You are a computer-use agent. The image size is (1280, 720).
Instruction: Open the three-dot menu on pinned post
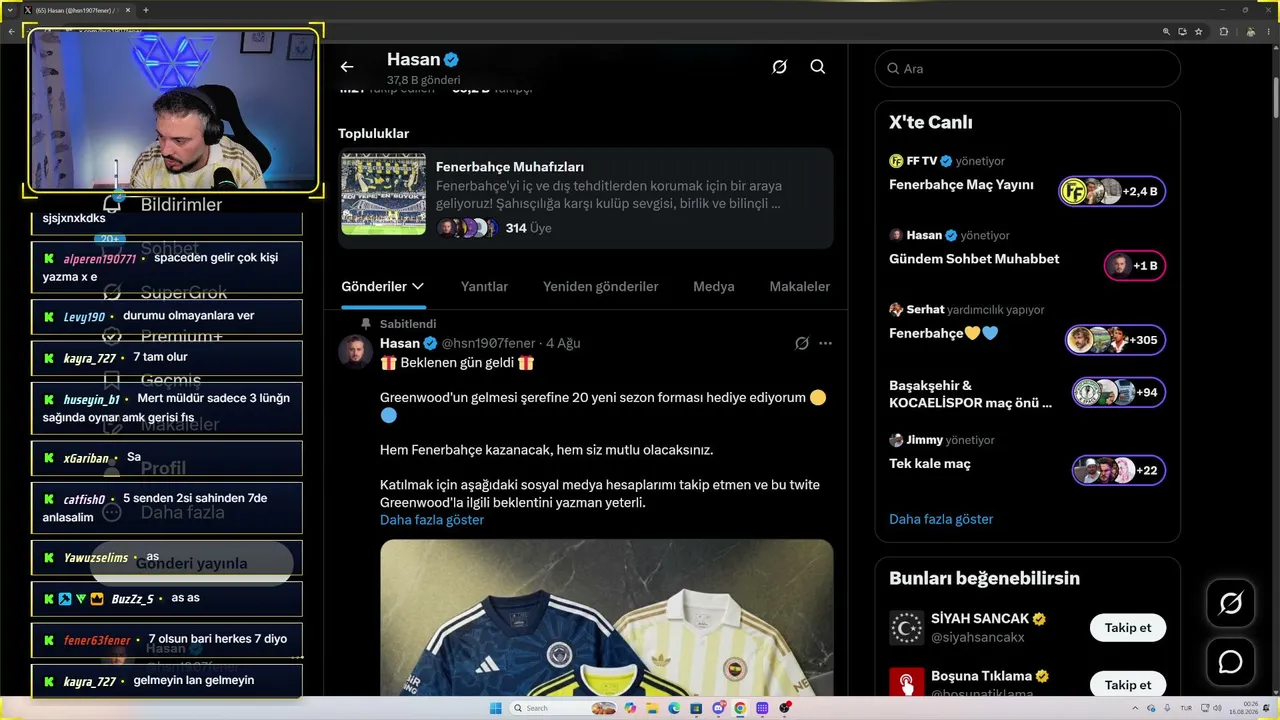tap(825, 343)
